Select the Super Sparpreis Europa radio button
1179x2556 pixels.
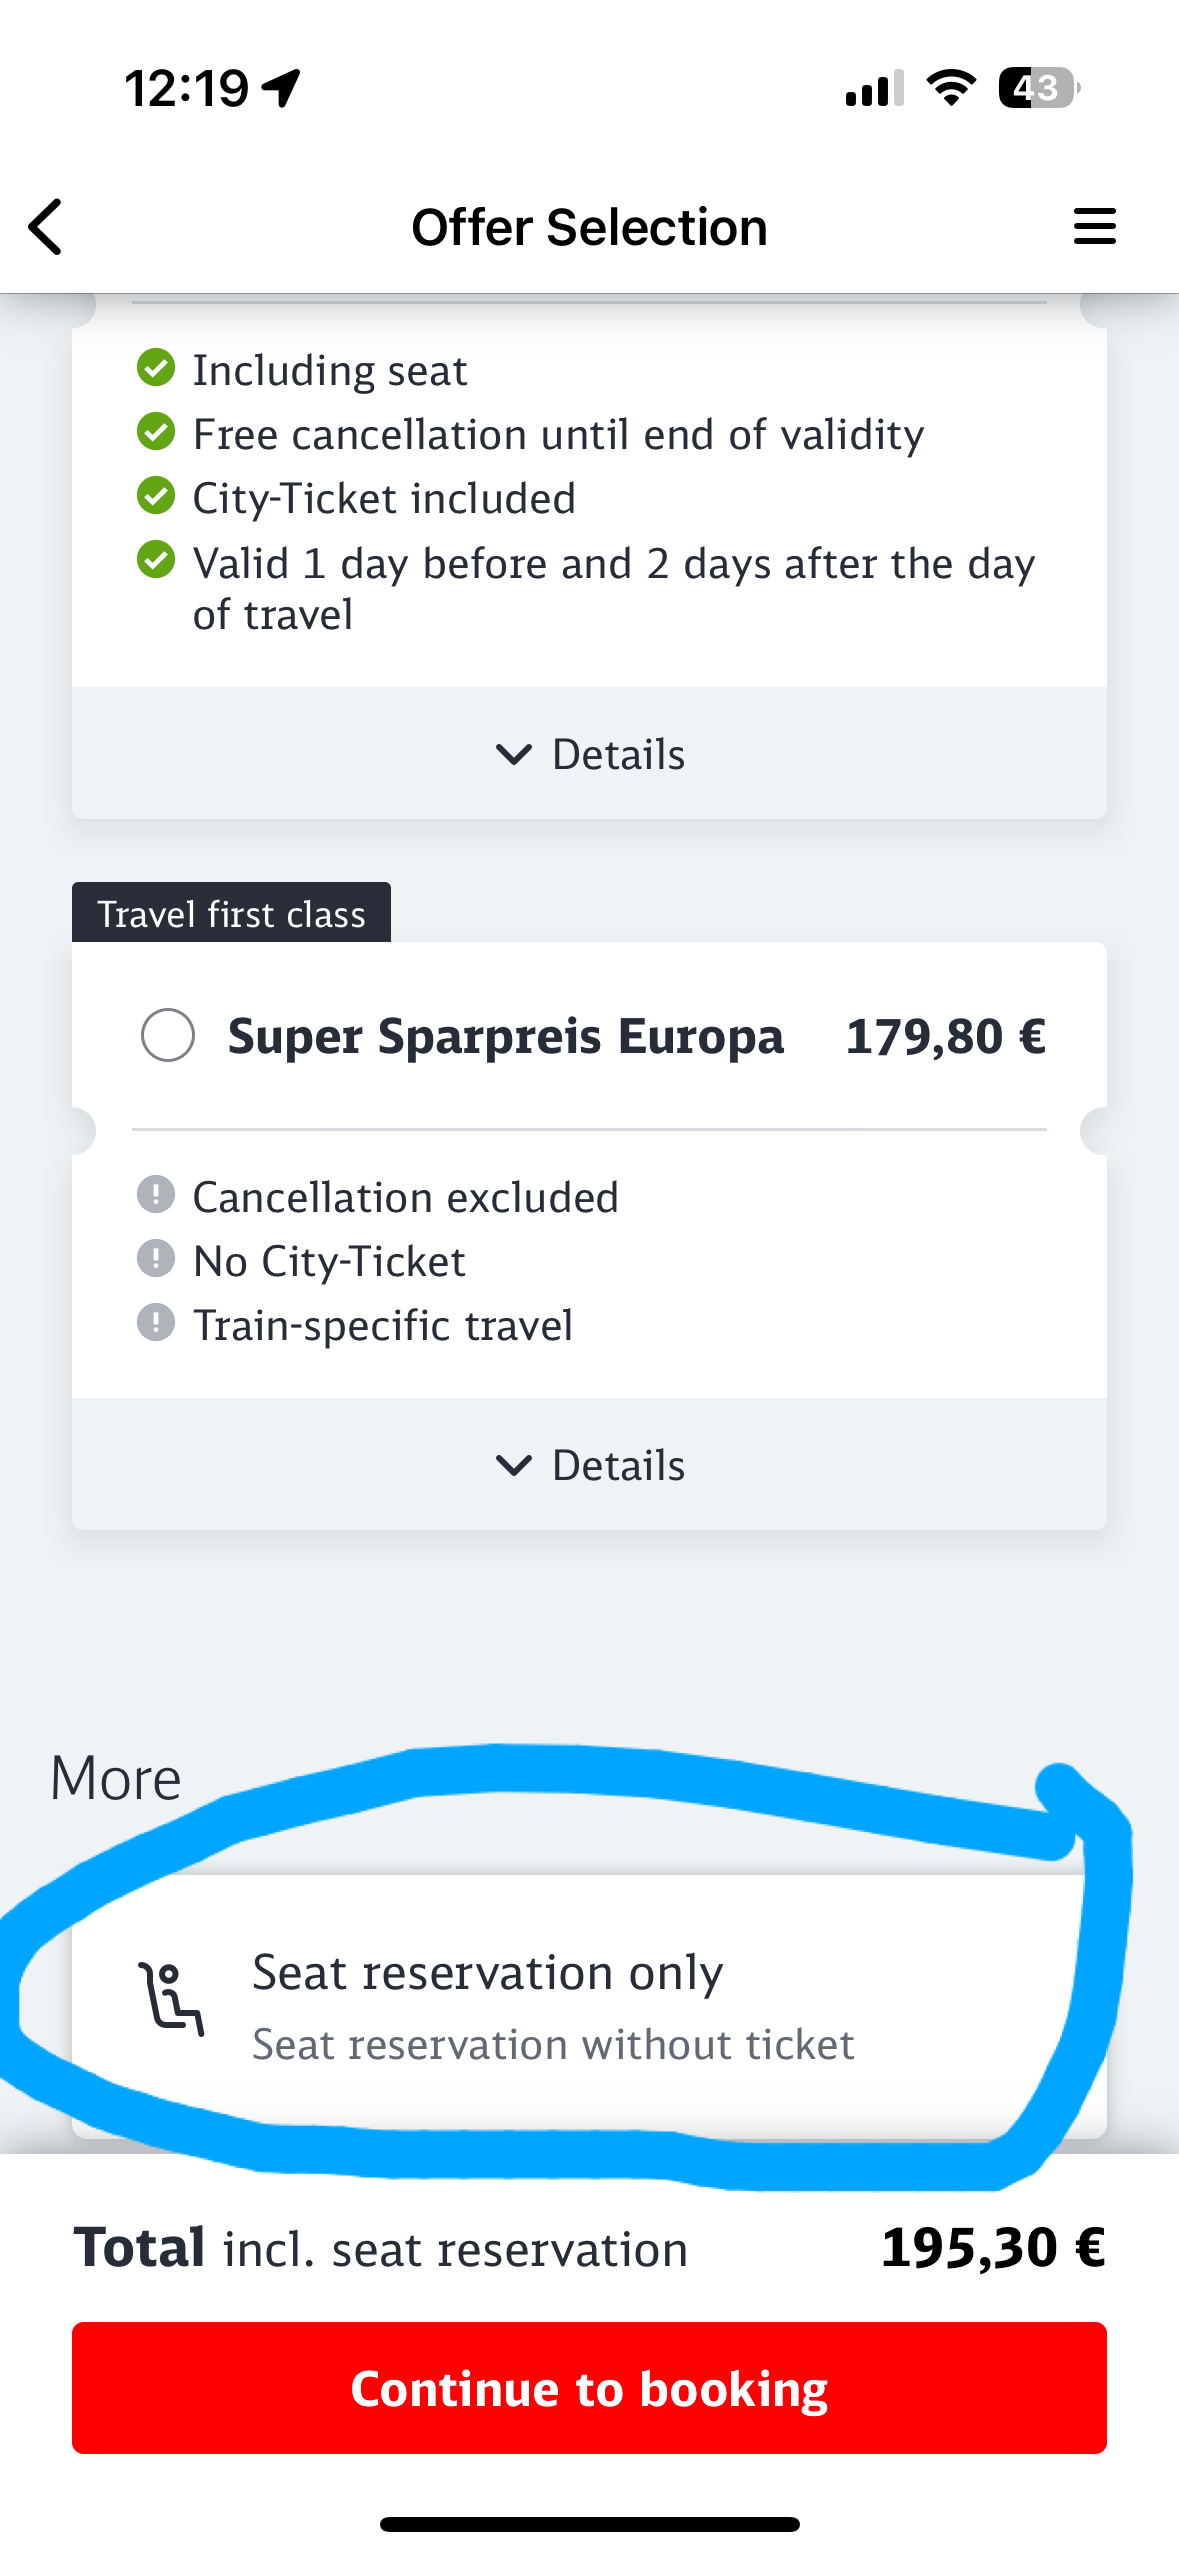point(168,1035)
